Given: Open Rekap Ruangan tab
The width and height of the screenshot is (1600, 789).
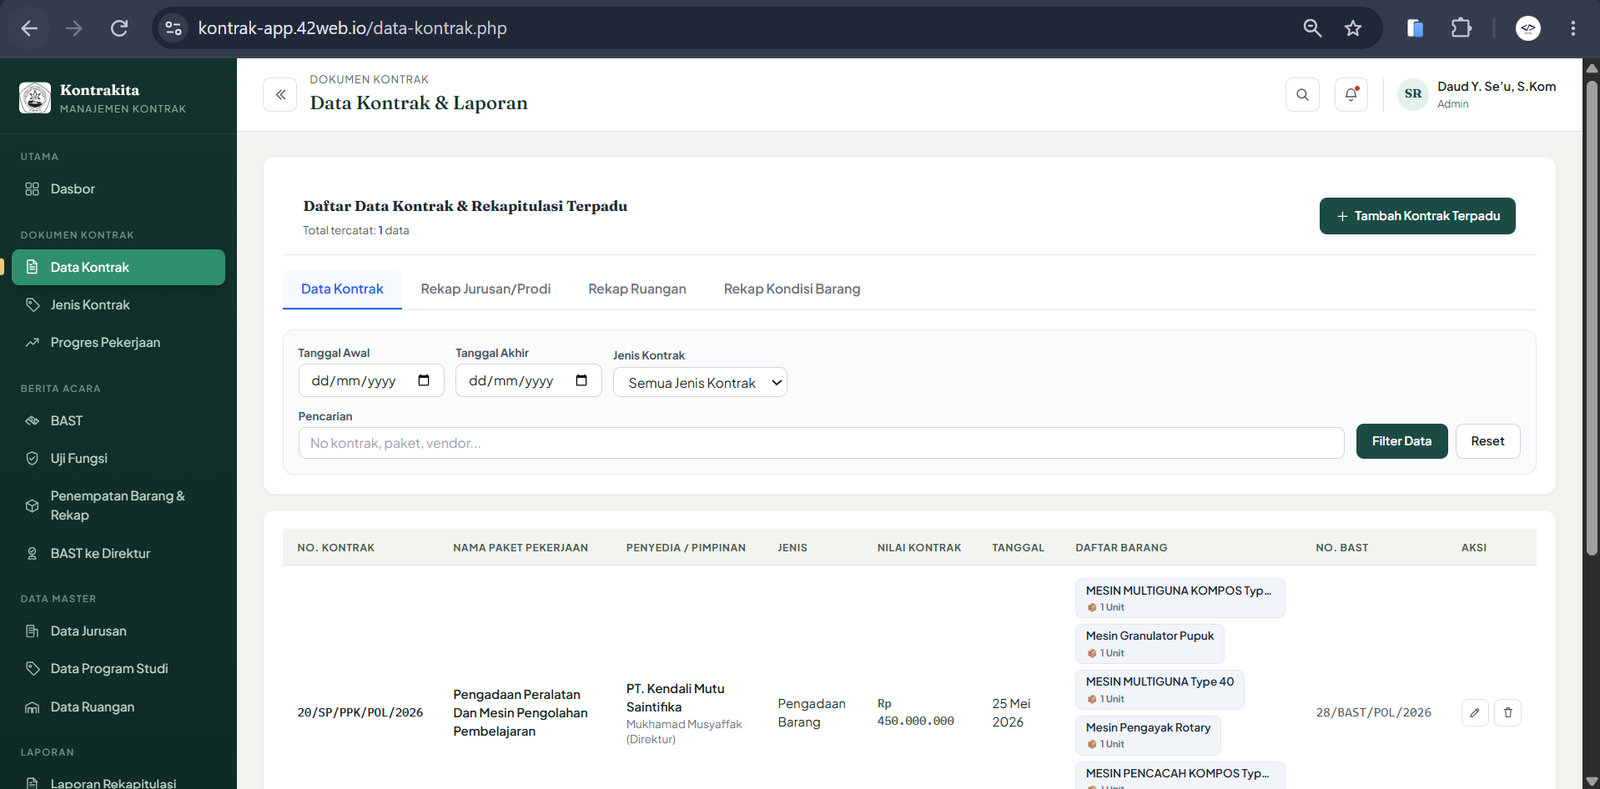Looking at the screenshot, I should click(x=637, y=289).
